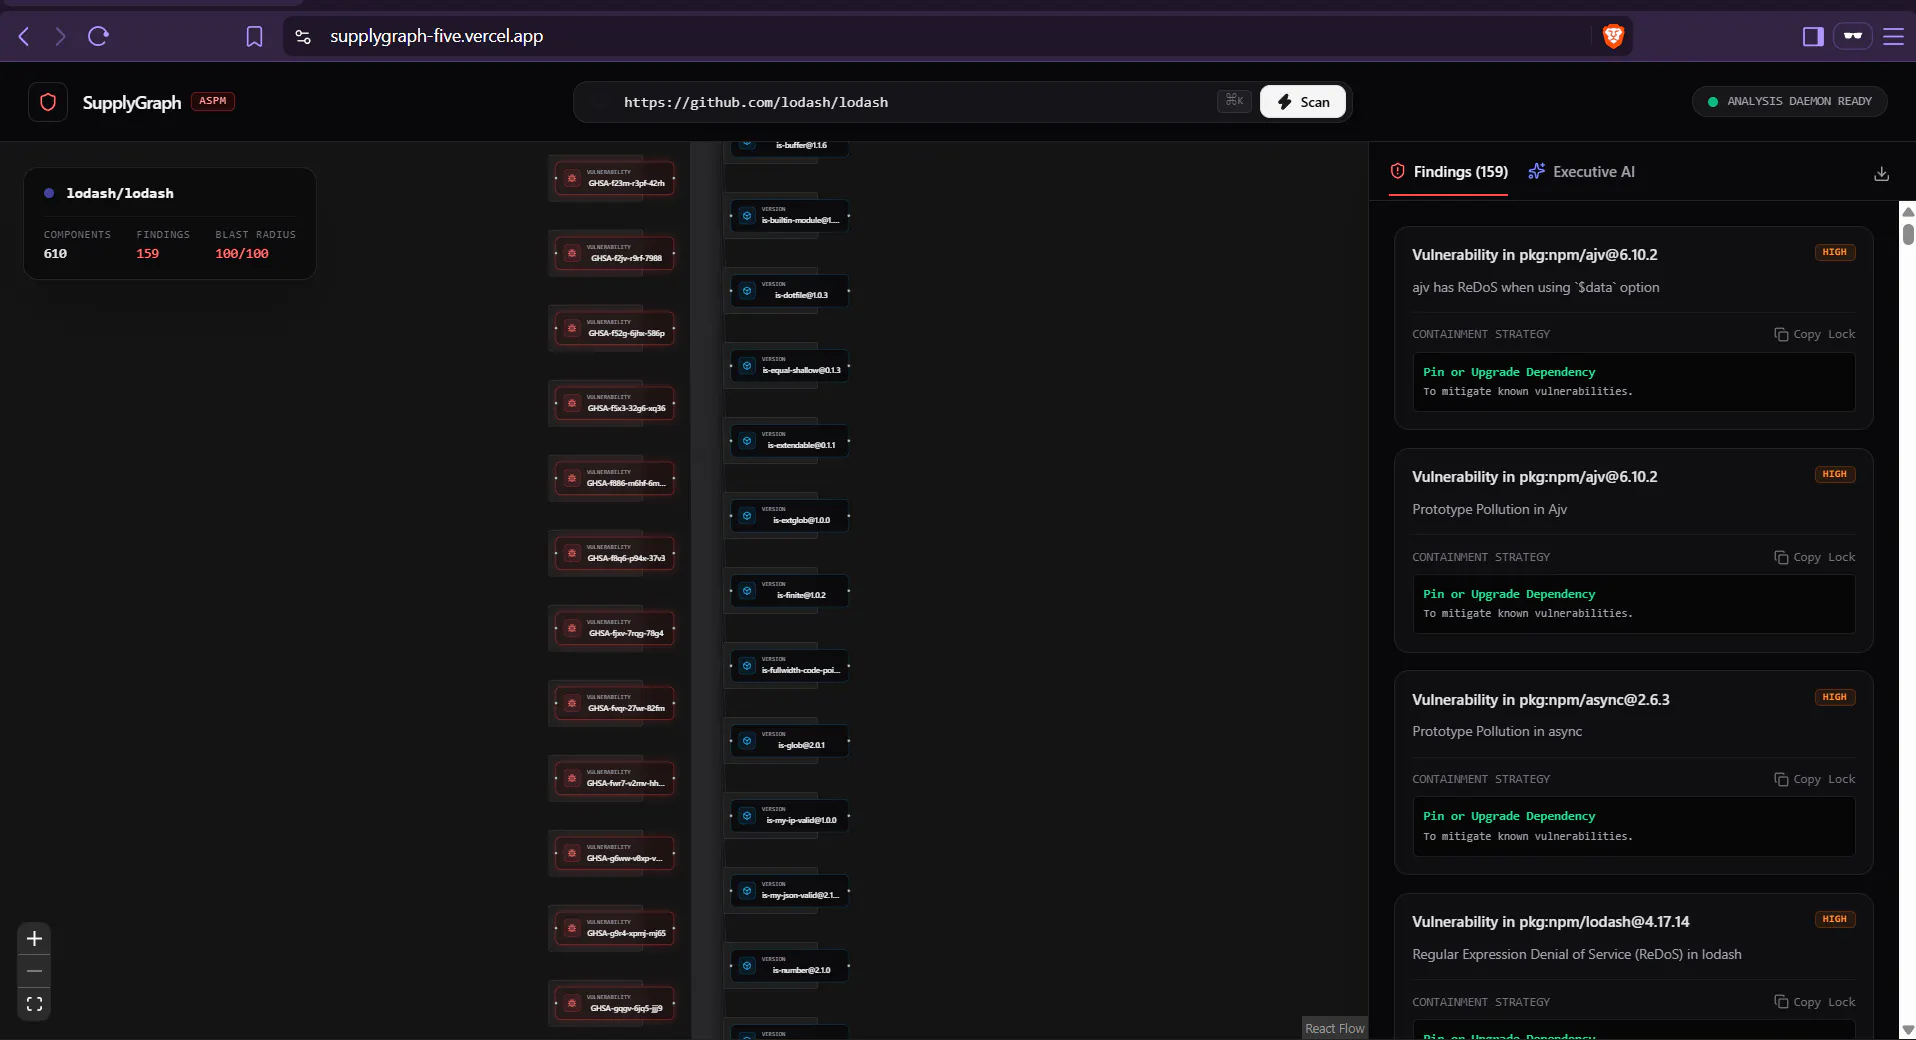
Task: Click the copy icon for ajv ReDoS finding
Action: [x=1781, y=334]
